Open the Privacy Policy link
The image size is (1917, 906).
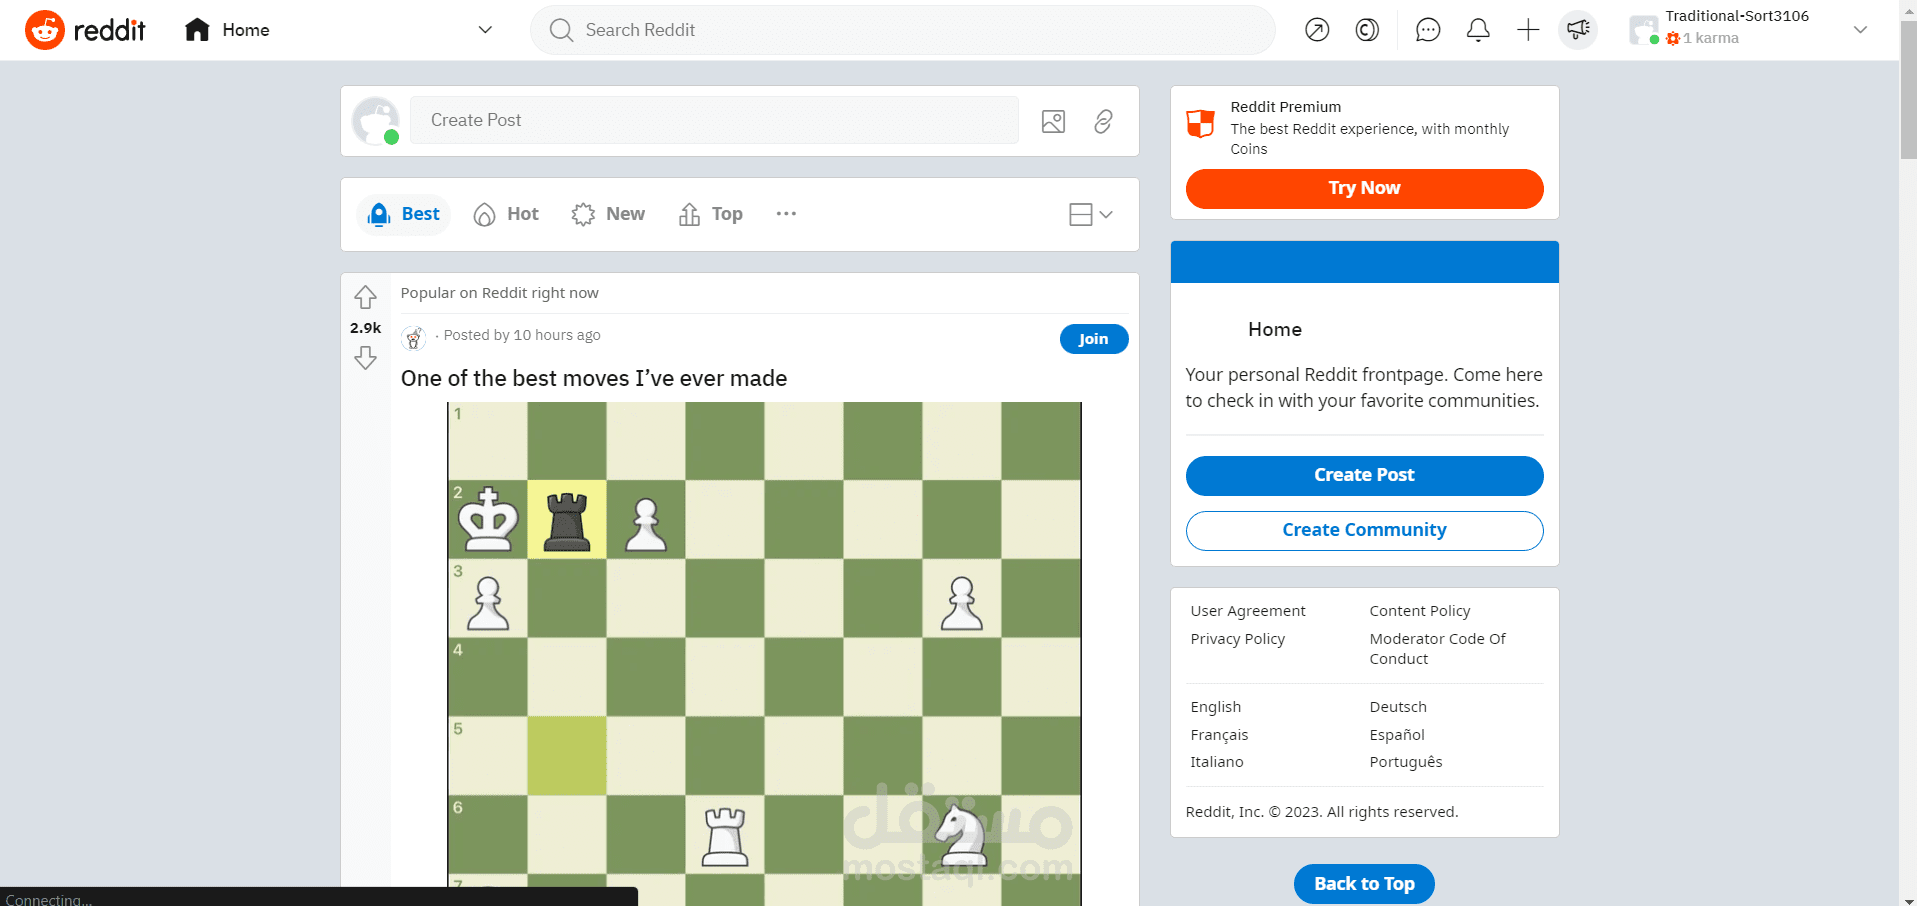tap(1237, 639)
